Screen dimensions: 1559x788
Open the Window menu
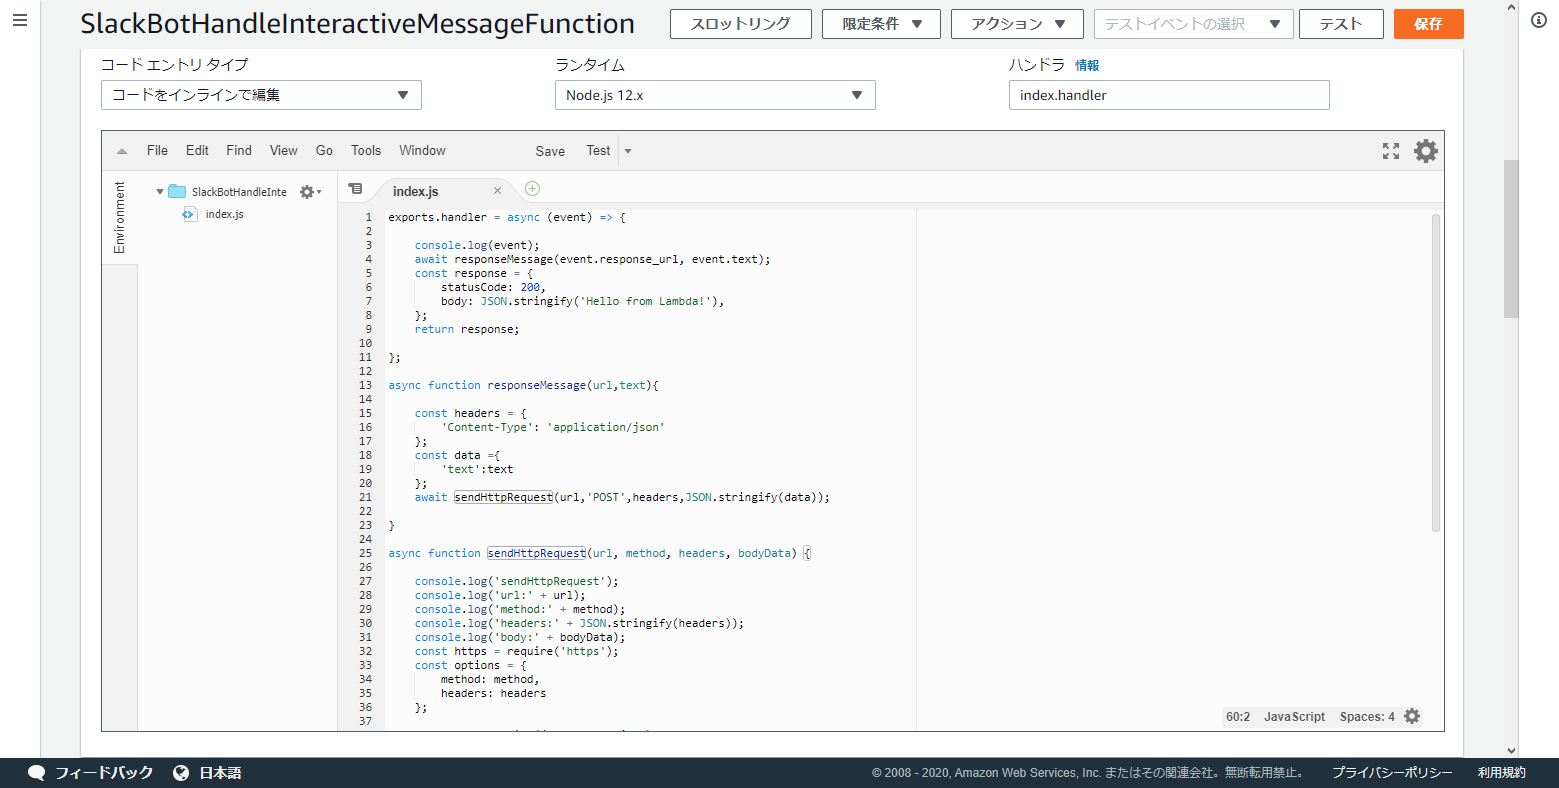pyautogui.click(x=422, y=150)
